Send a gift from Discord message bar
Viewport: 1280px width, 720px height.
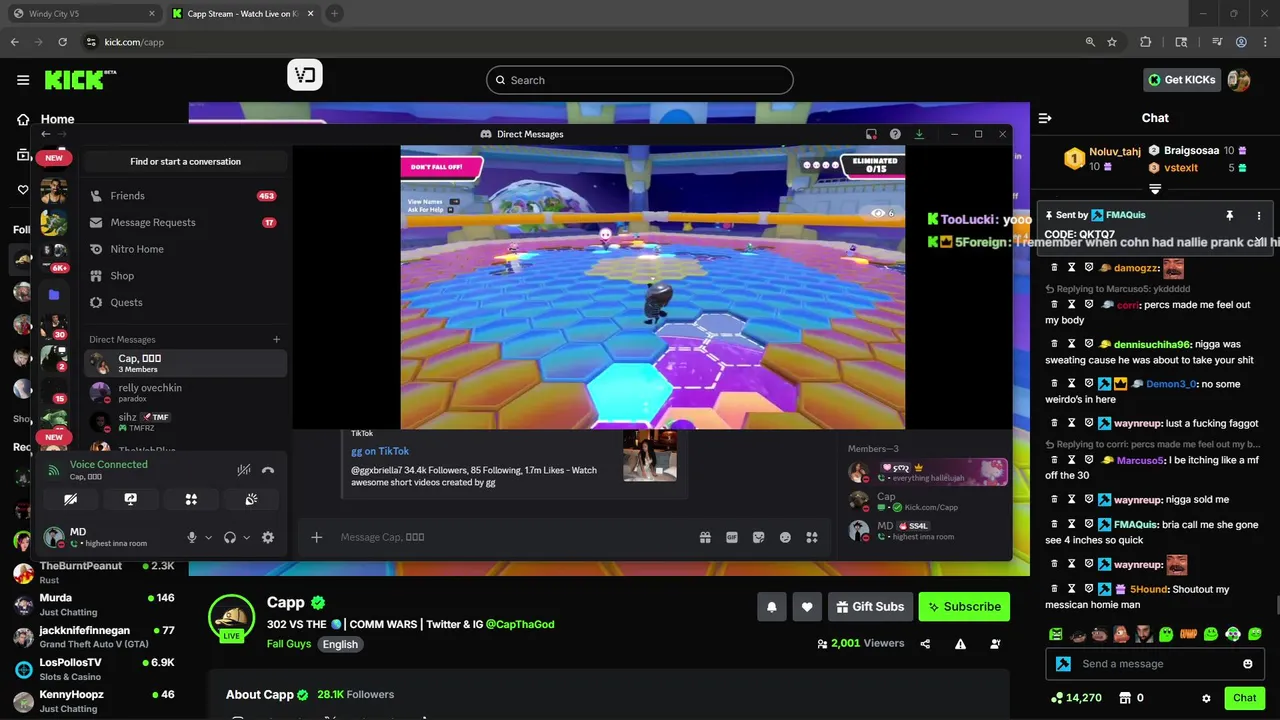pos(705,537)
